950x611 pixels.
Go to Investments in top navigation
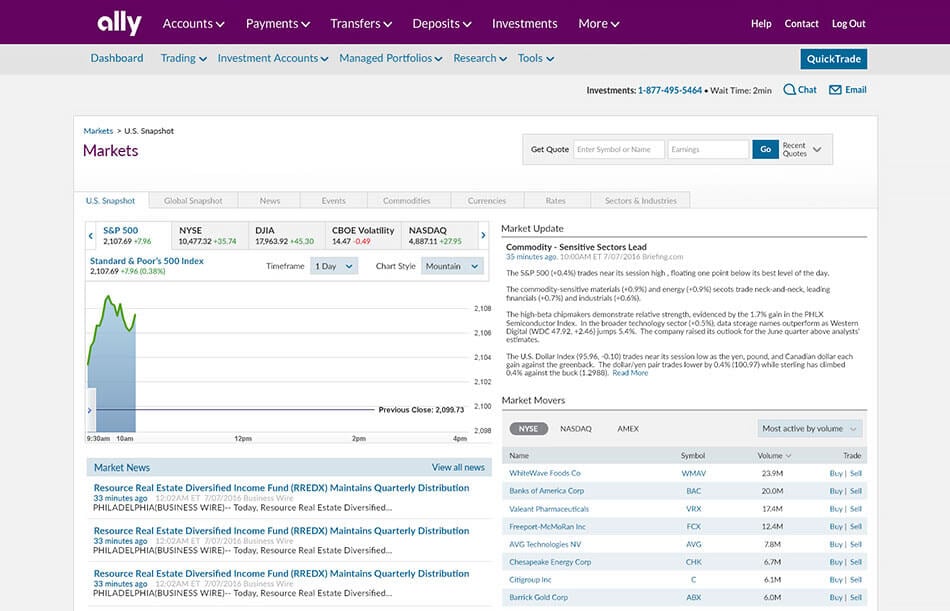click(x=525, y=24)
